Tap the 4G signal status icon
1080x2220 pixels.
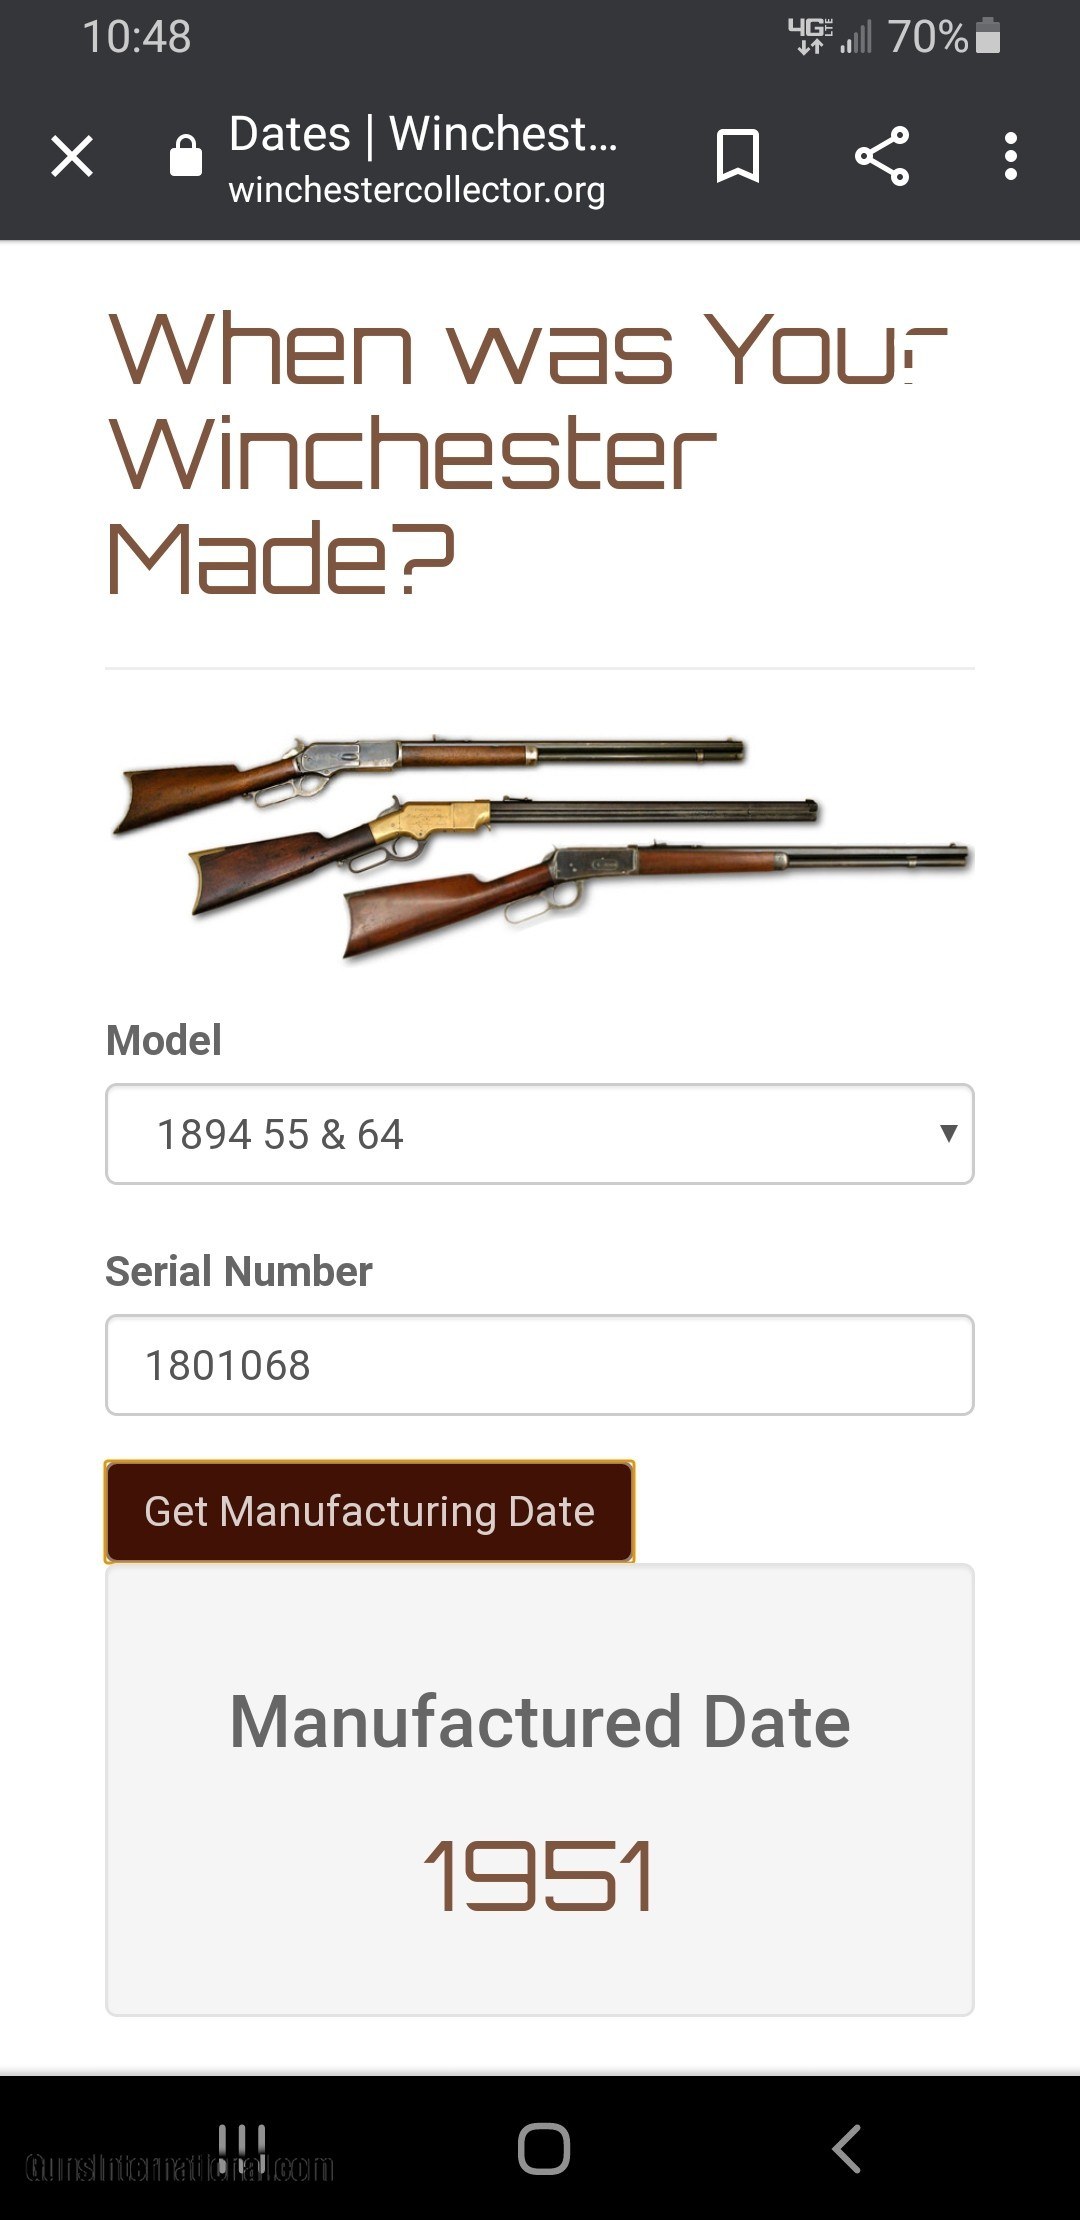812,37
